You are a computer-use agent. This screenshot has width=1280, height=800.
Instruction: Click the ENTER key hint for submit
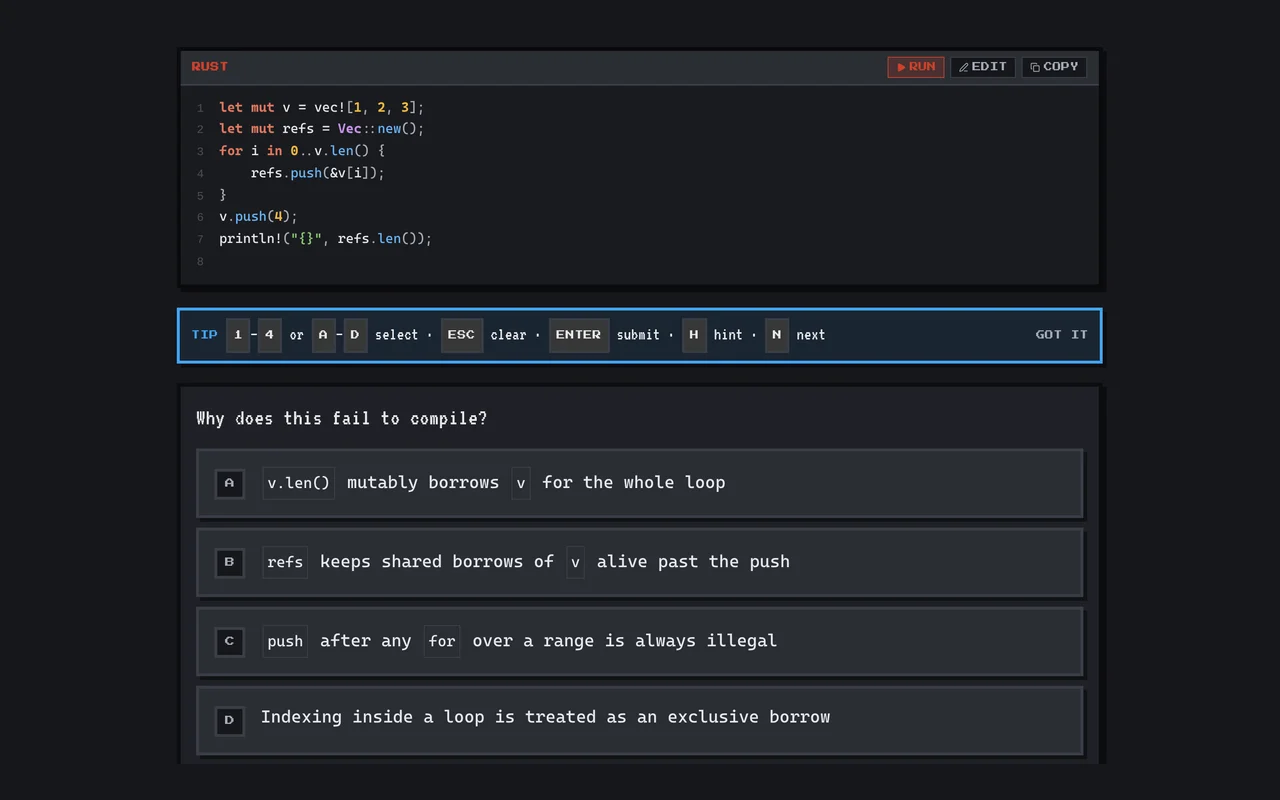coord(579,335)
